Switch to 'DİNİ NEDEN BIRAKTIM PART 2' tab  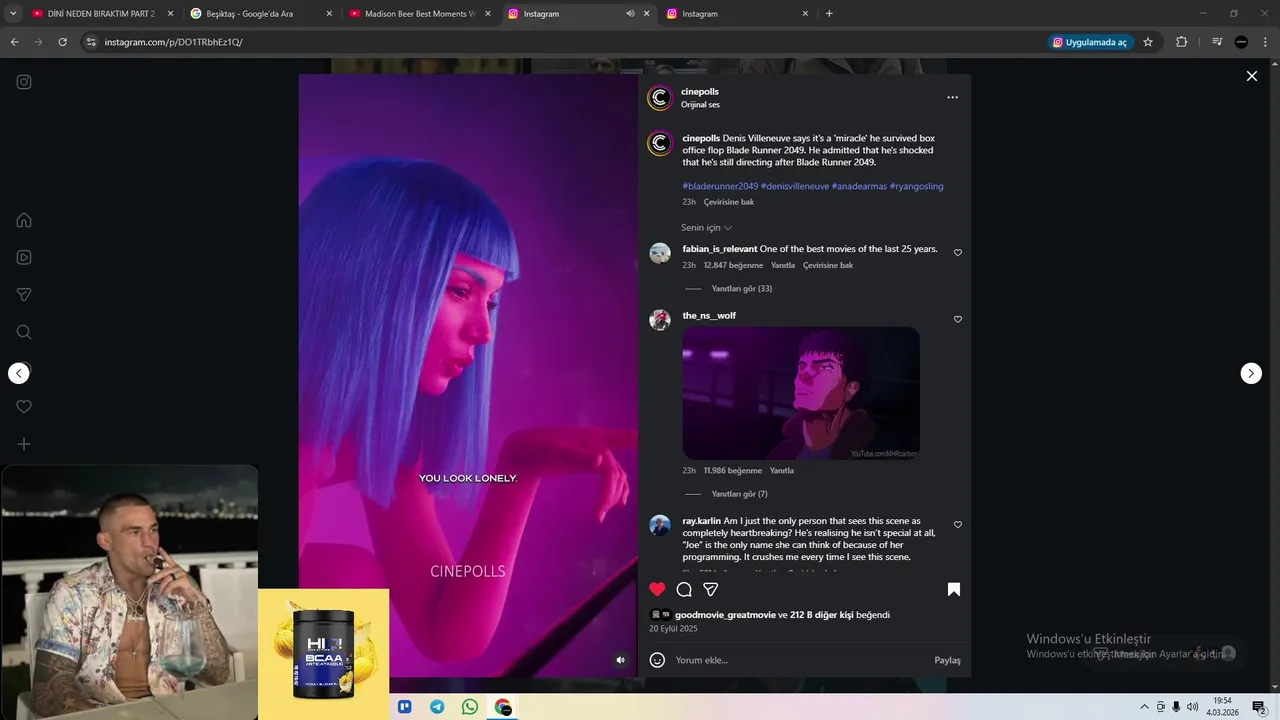coord(100,14)
